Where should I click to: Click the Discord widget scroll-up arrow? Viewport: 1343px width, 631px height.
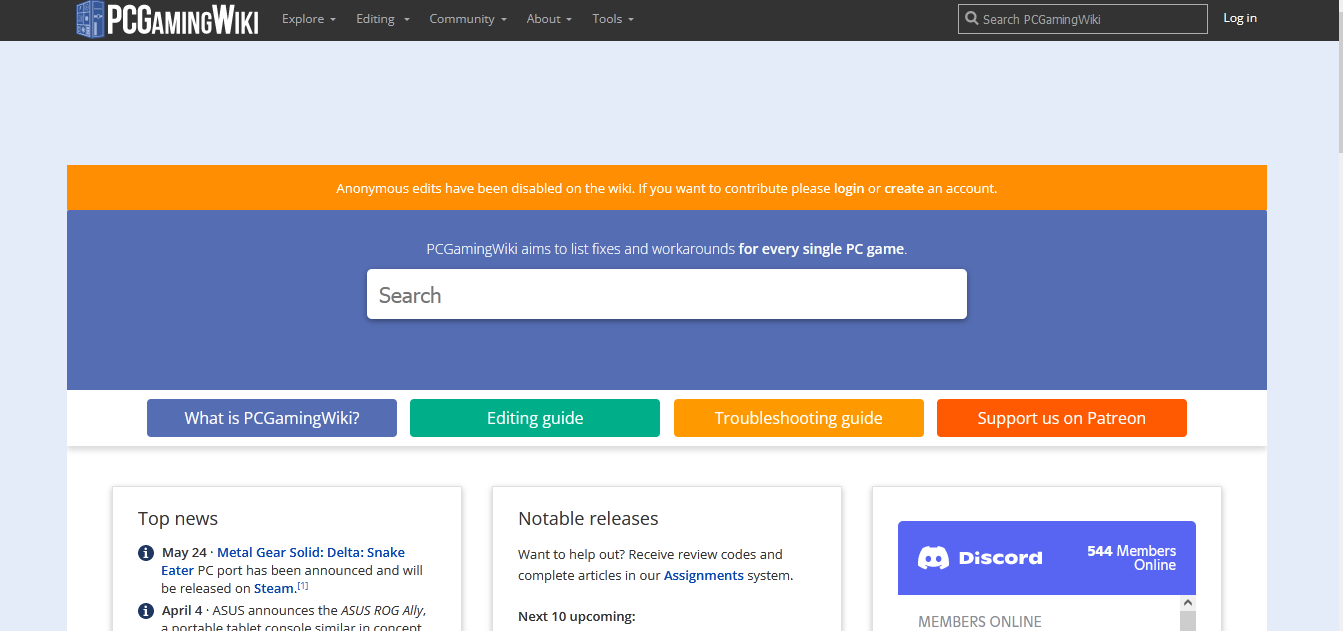[x=1188, y=603]
